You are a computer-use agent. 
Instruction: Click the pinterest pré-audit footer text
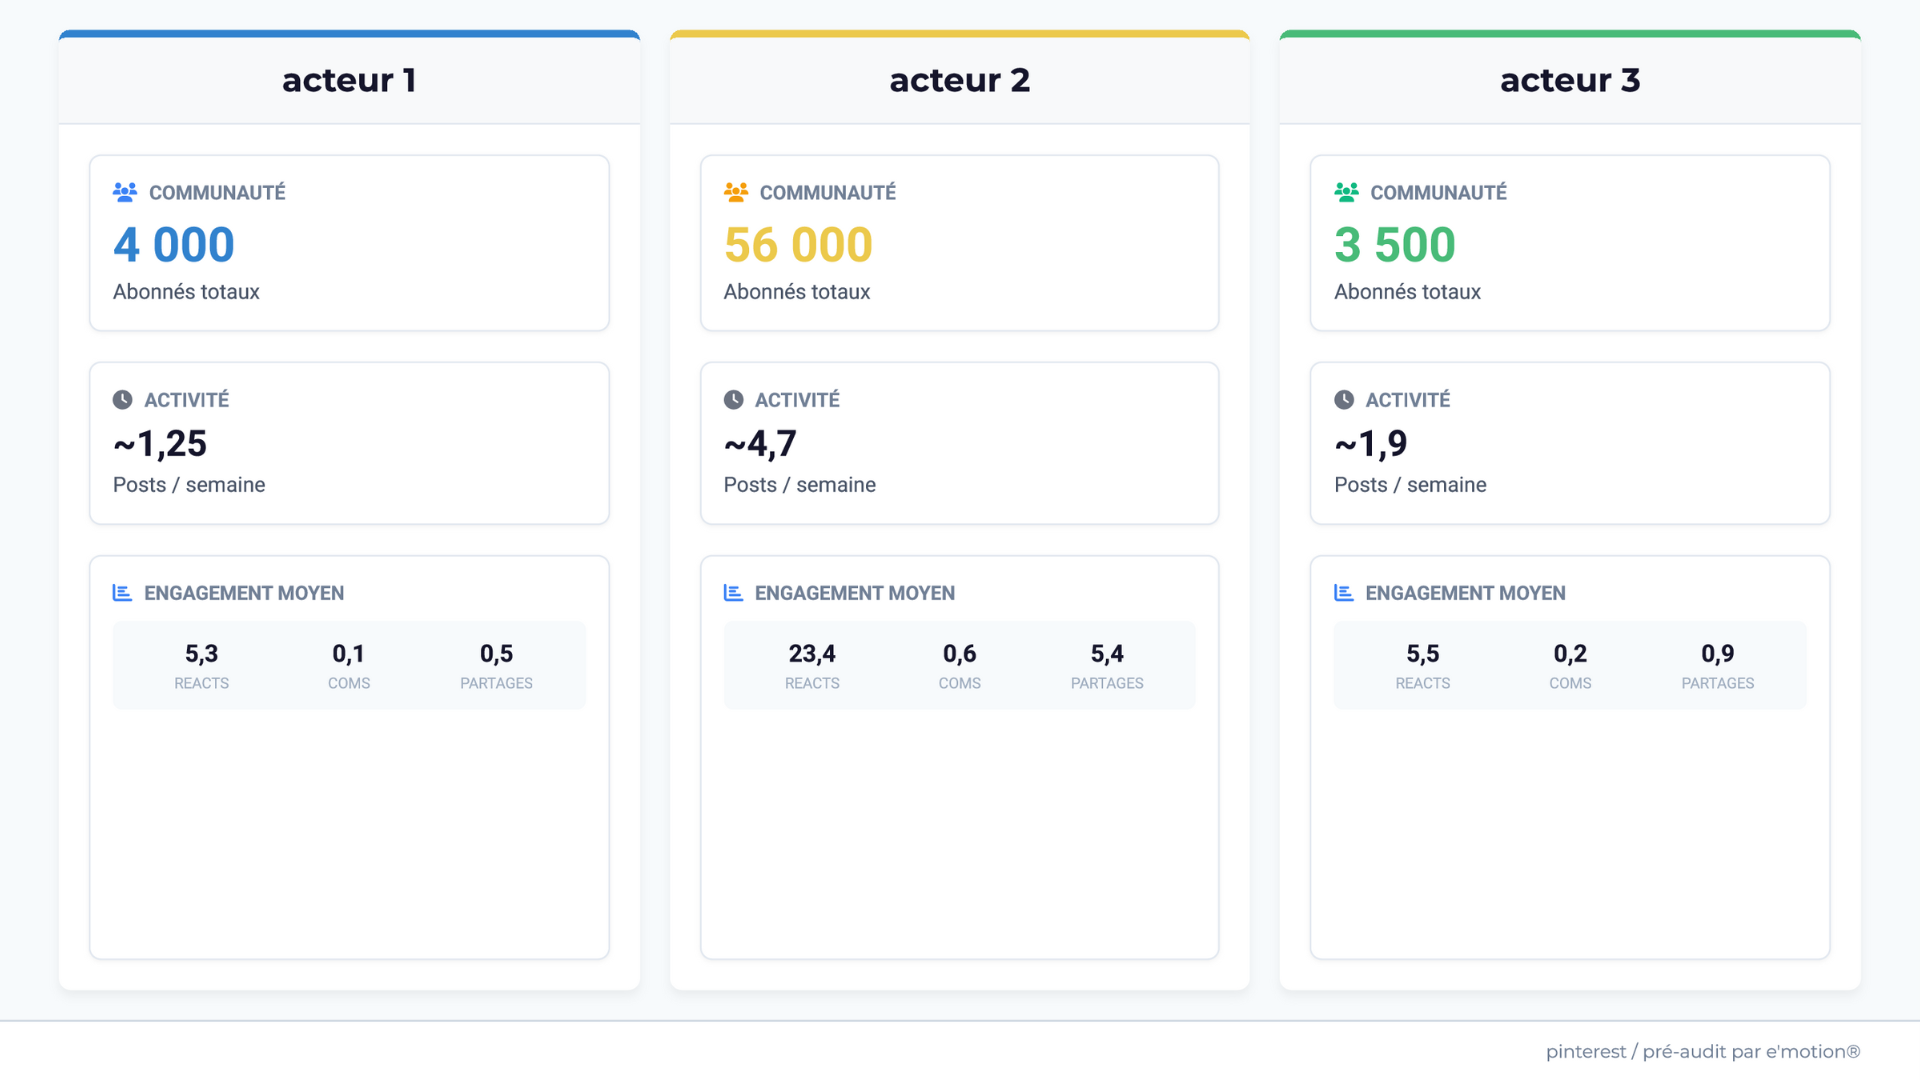click(x=1702, y=1052)
